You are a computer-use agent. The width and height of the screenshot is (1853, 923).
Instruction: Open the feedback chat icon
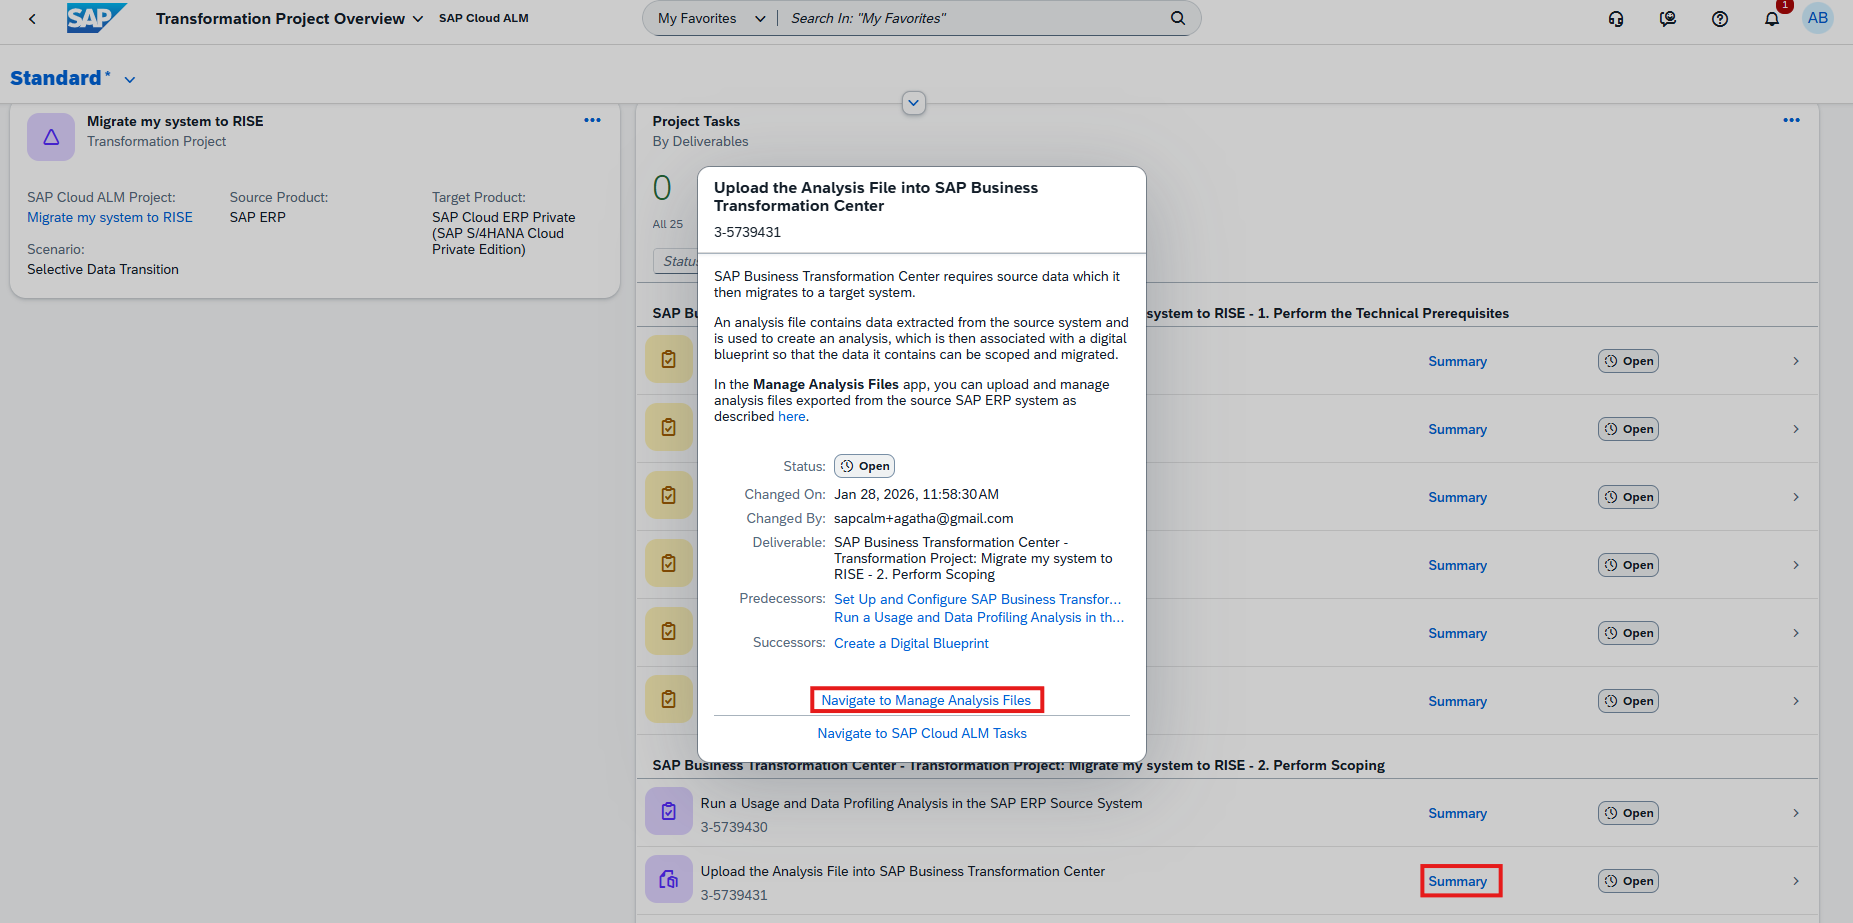1667,18
